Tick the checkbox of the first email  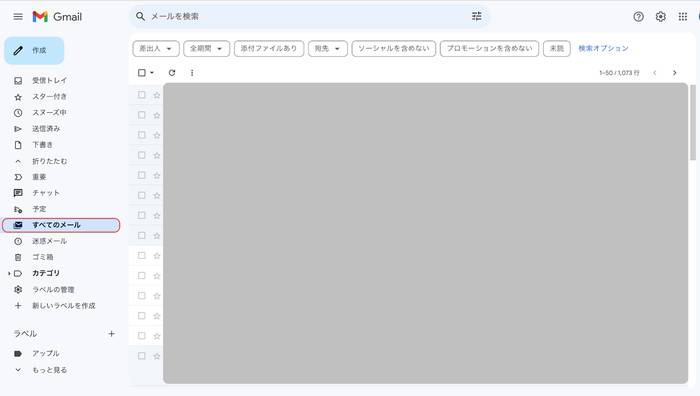tap(142, 95)
